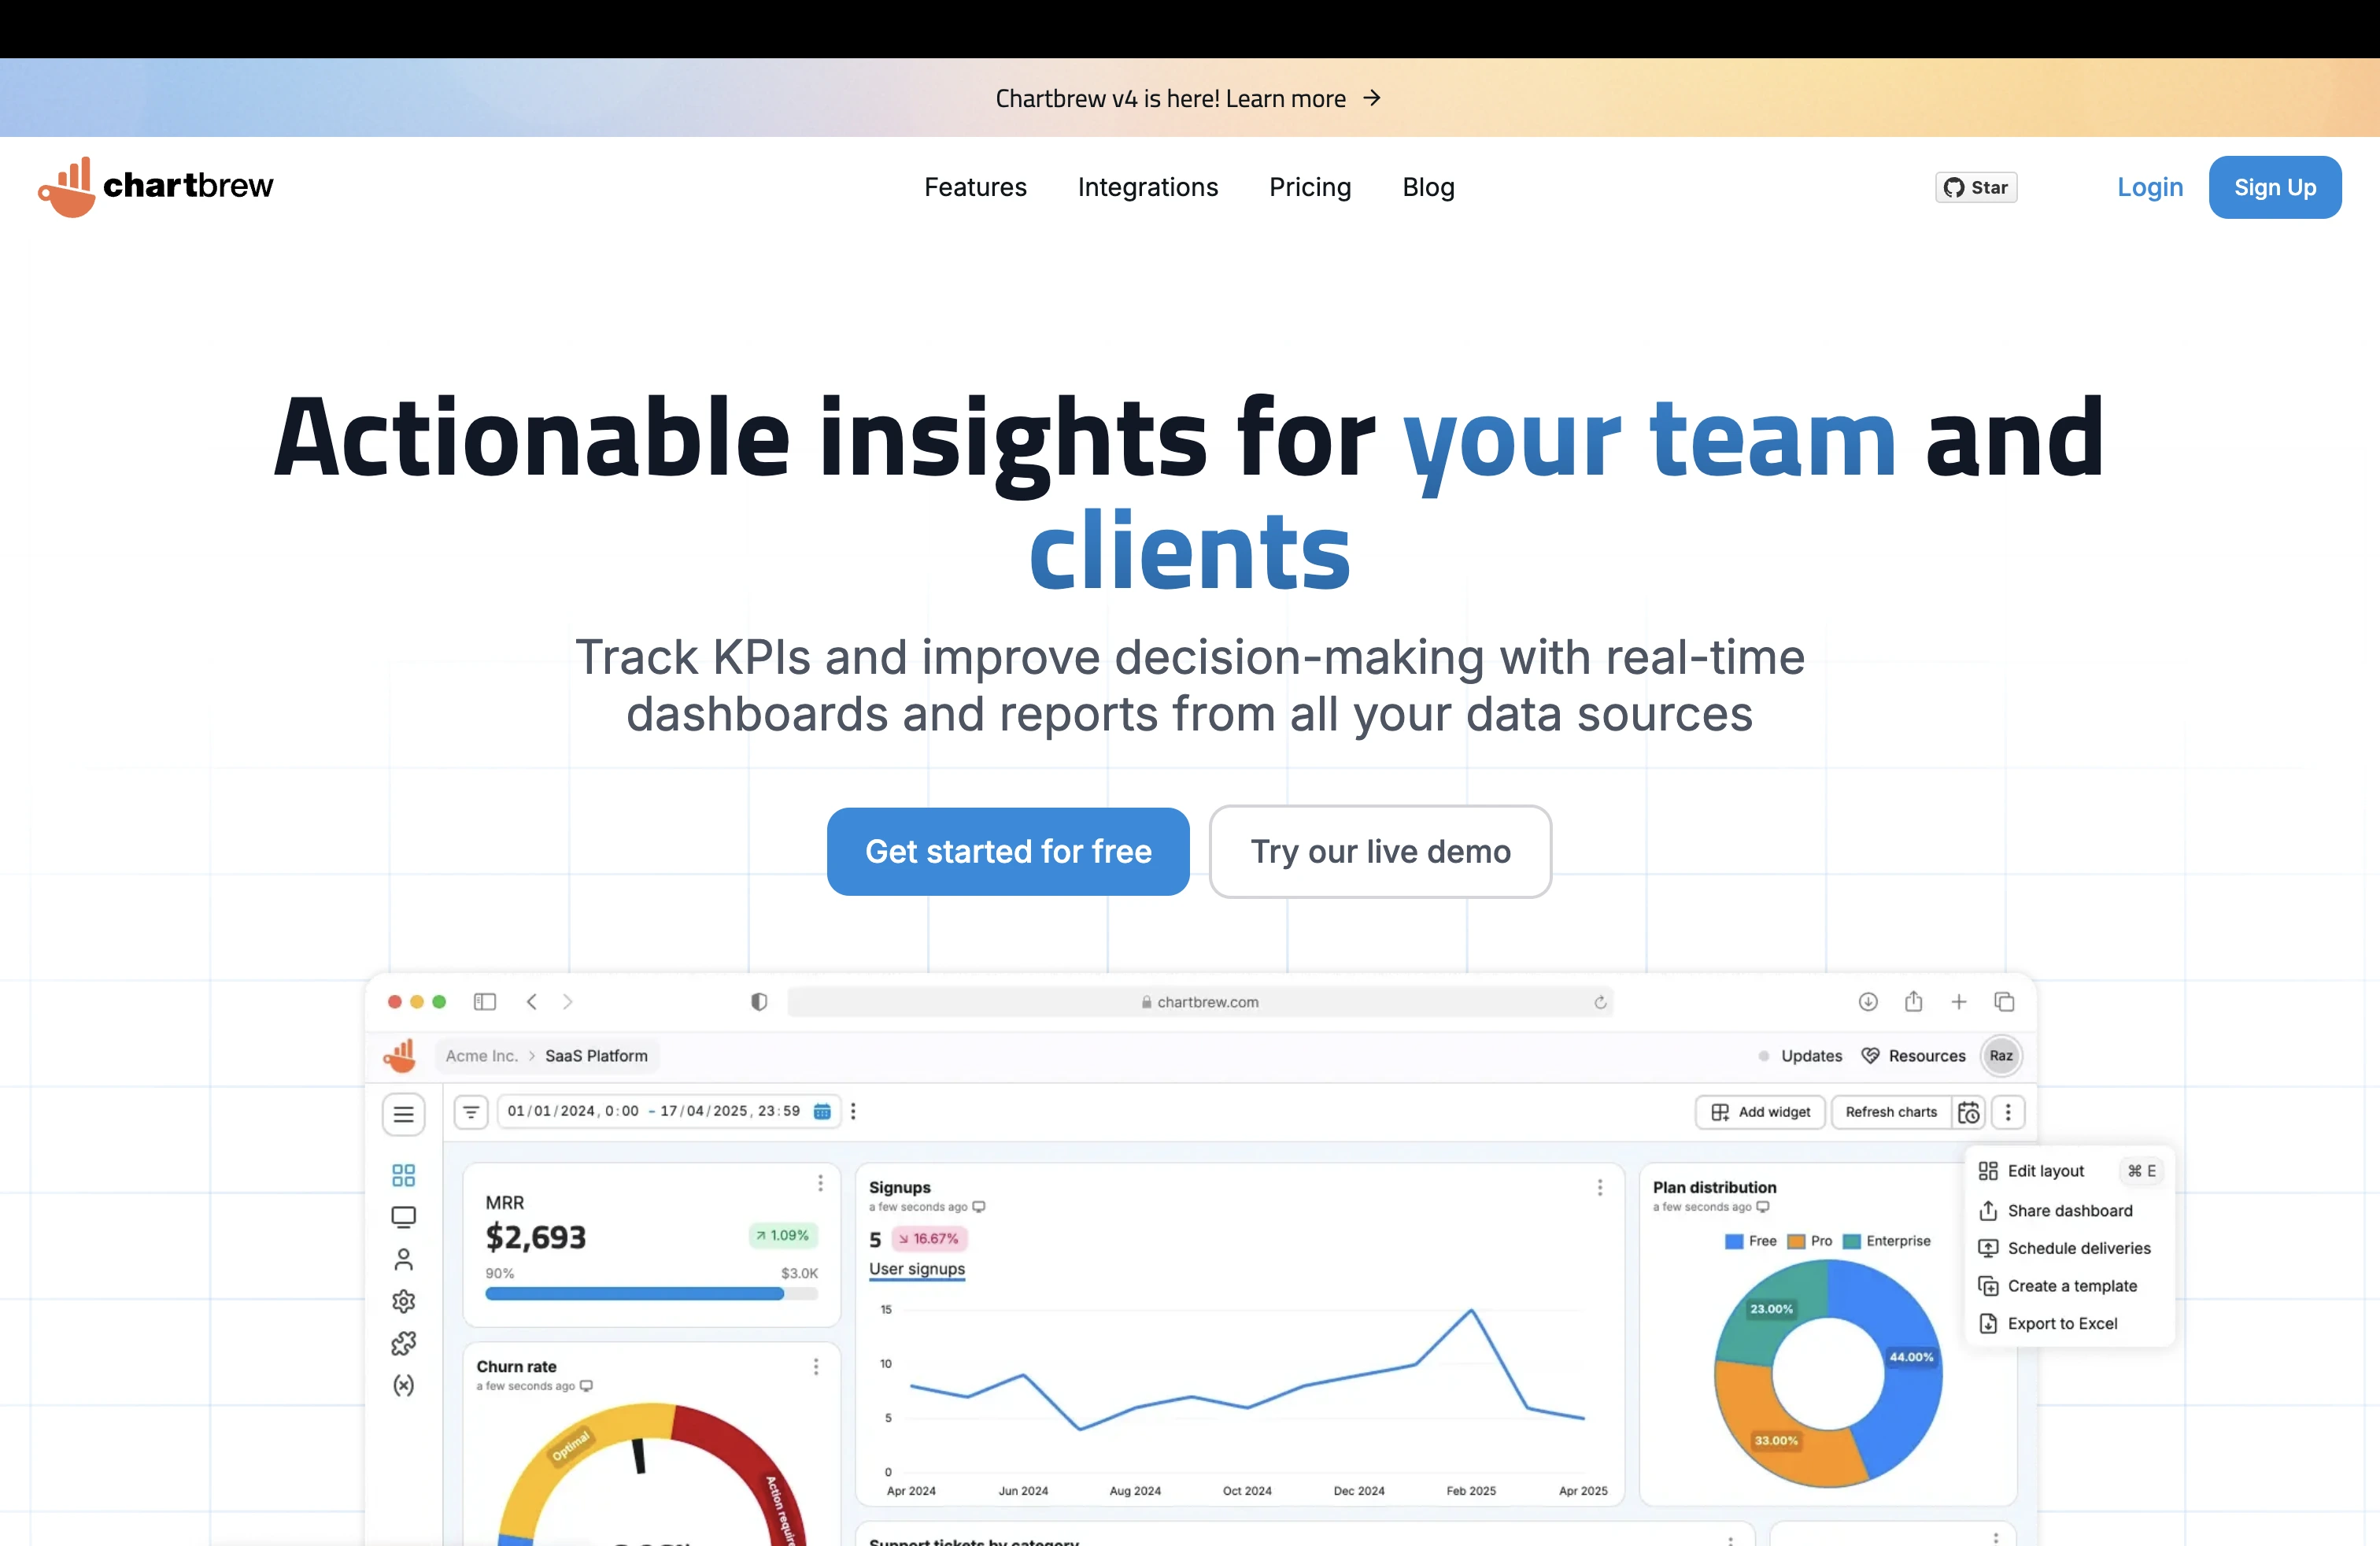2380x1546 pixels.
Task: Click the SaaS Platform breadcrumb
Action: 596,1055
